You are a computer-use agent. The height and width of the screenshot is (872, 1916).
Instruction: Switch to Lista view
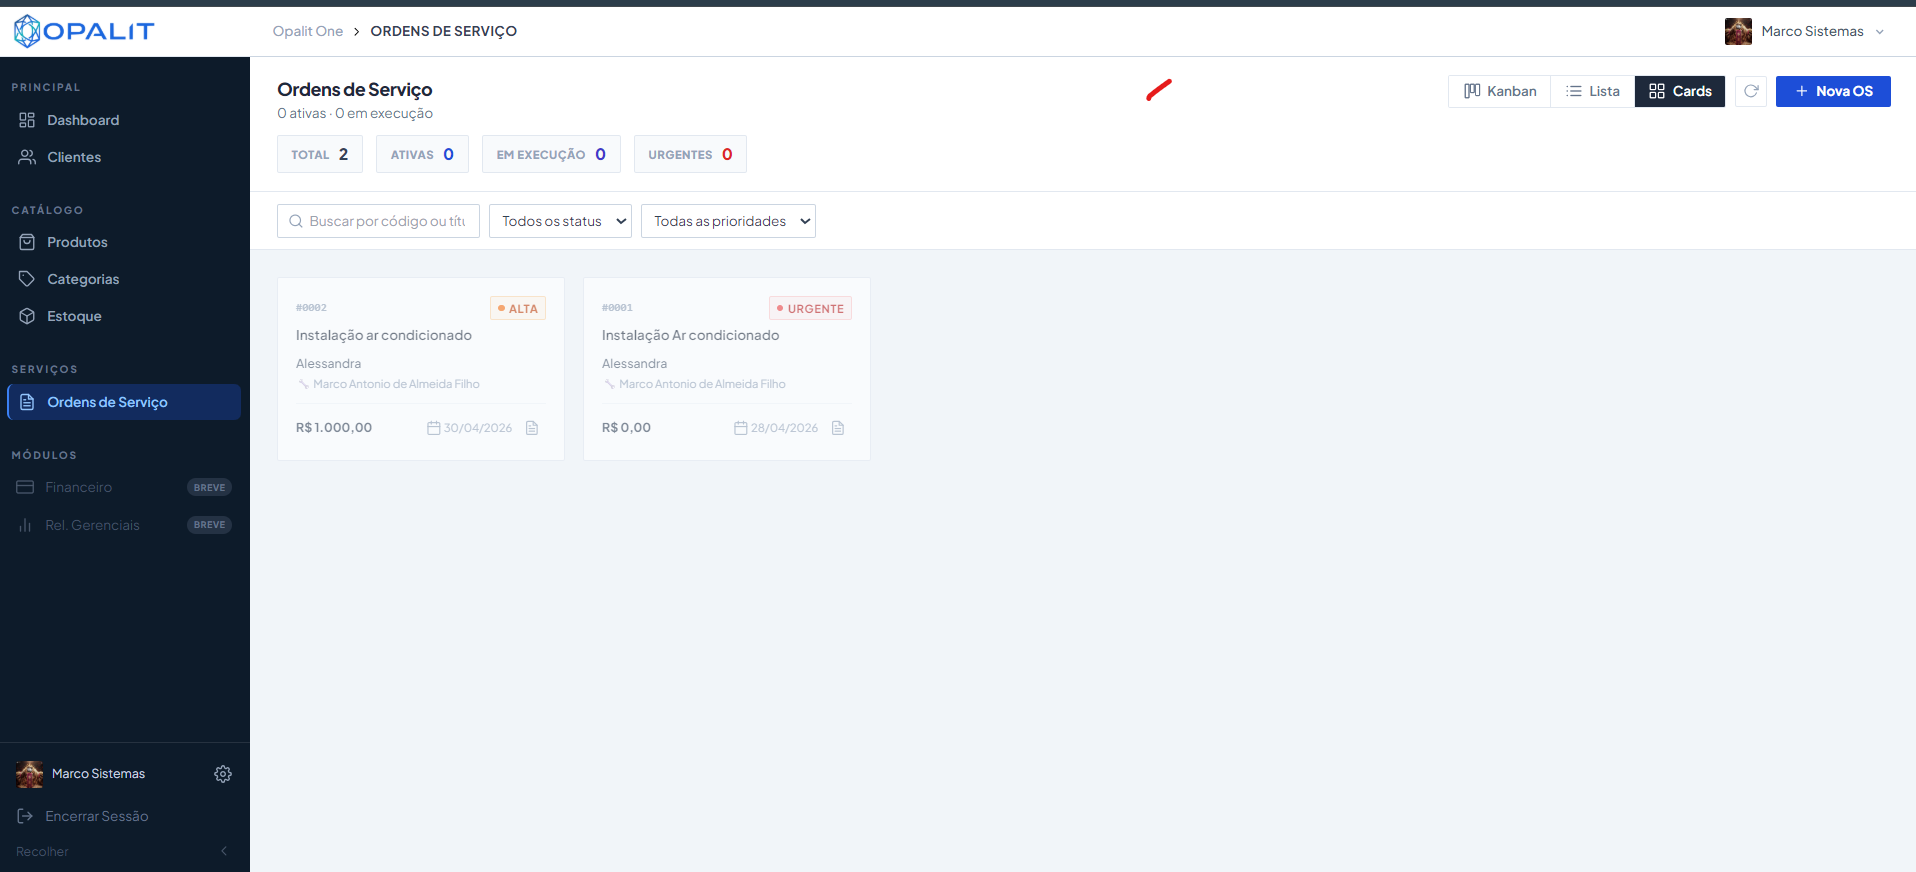1593,91
